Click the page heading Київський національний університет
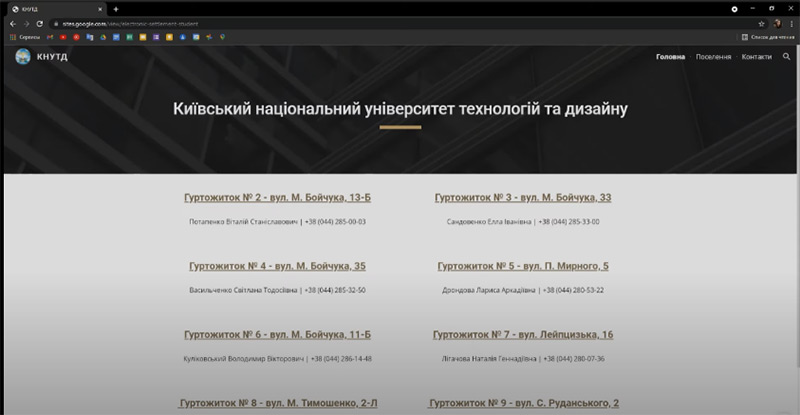 pyautogui.click(x=400, y=109)
